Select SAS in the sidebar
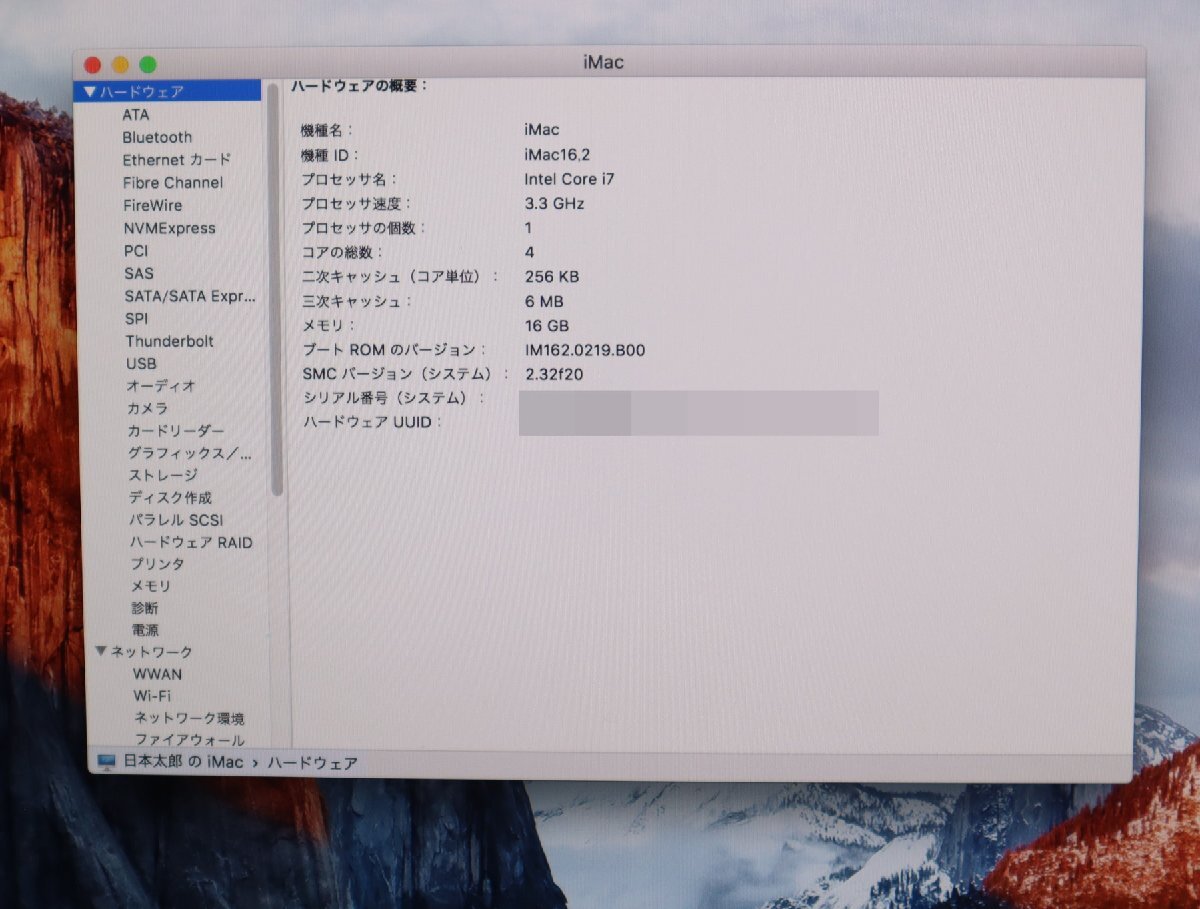1200x909 pixels. click(139, 273)
